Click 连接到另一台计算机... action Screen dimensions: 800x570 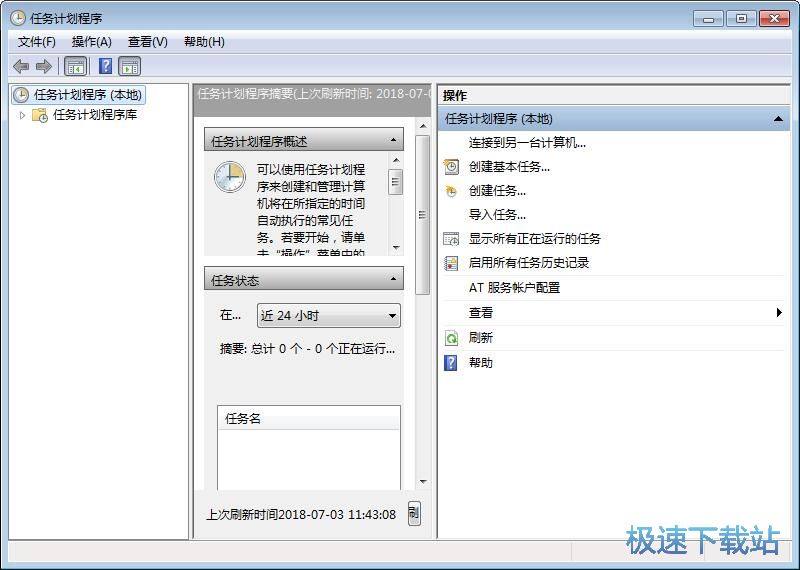coord(527,143)
